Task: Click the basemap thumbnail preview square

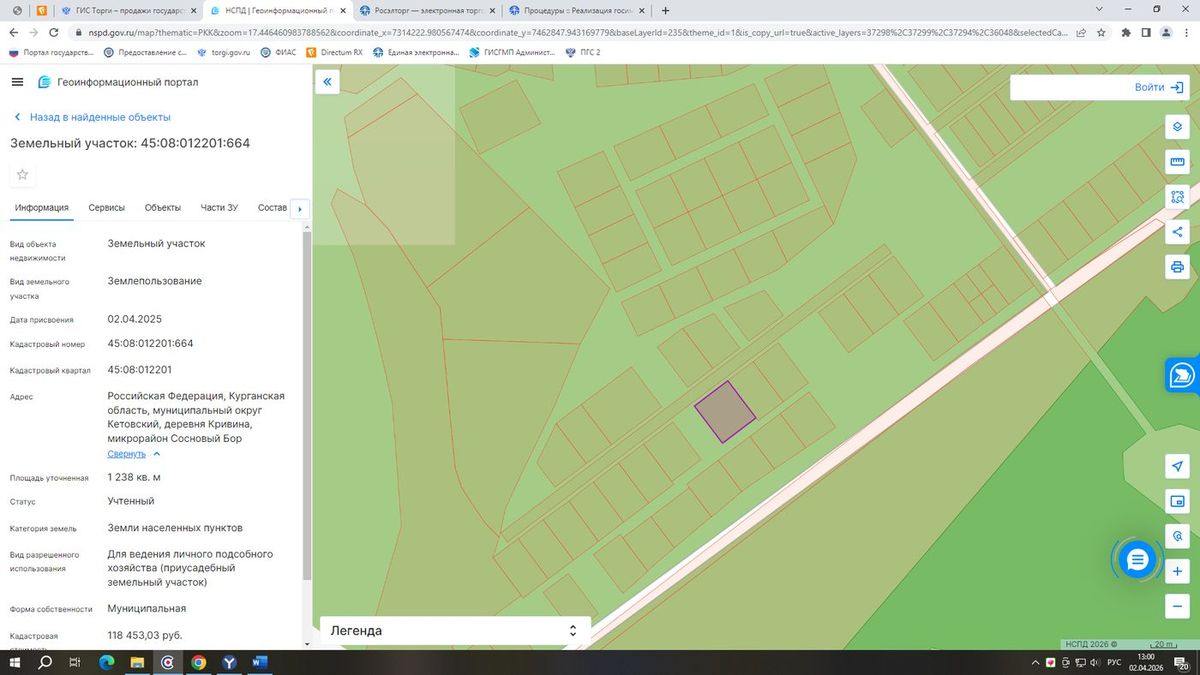Action: point(384,155)
